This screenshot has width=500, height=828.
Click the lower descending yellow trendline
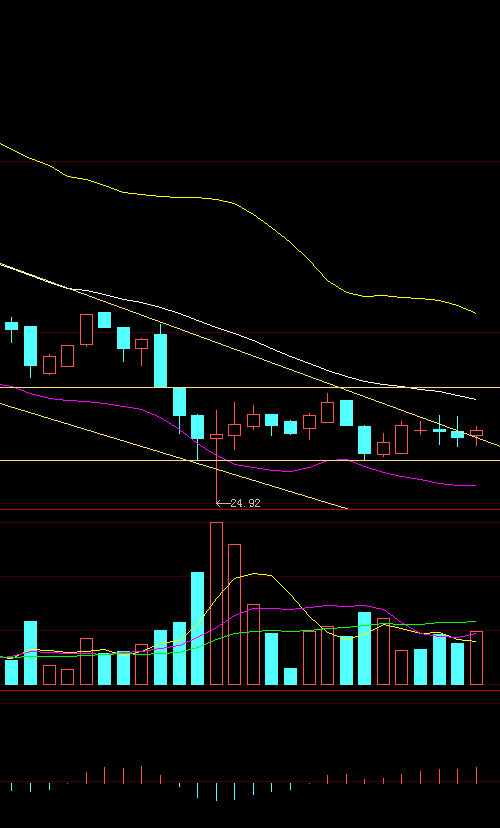click(174, 456)
